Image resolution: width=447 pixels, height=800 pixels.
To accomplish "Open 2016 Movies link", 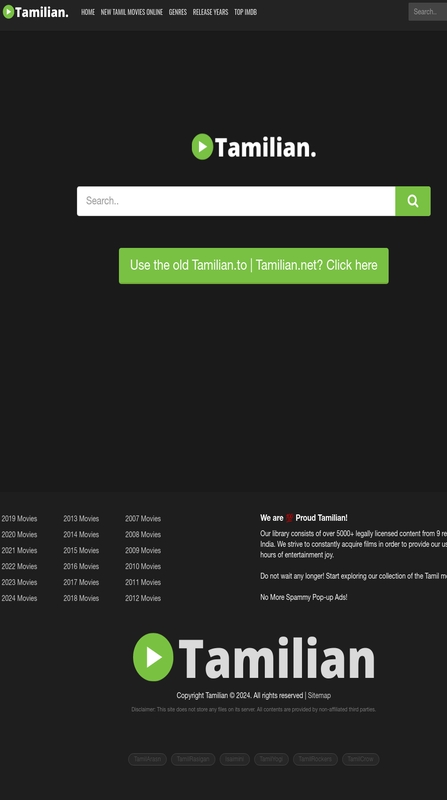I will point(81,566).
